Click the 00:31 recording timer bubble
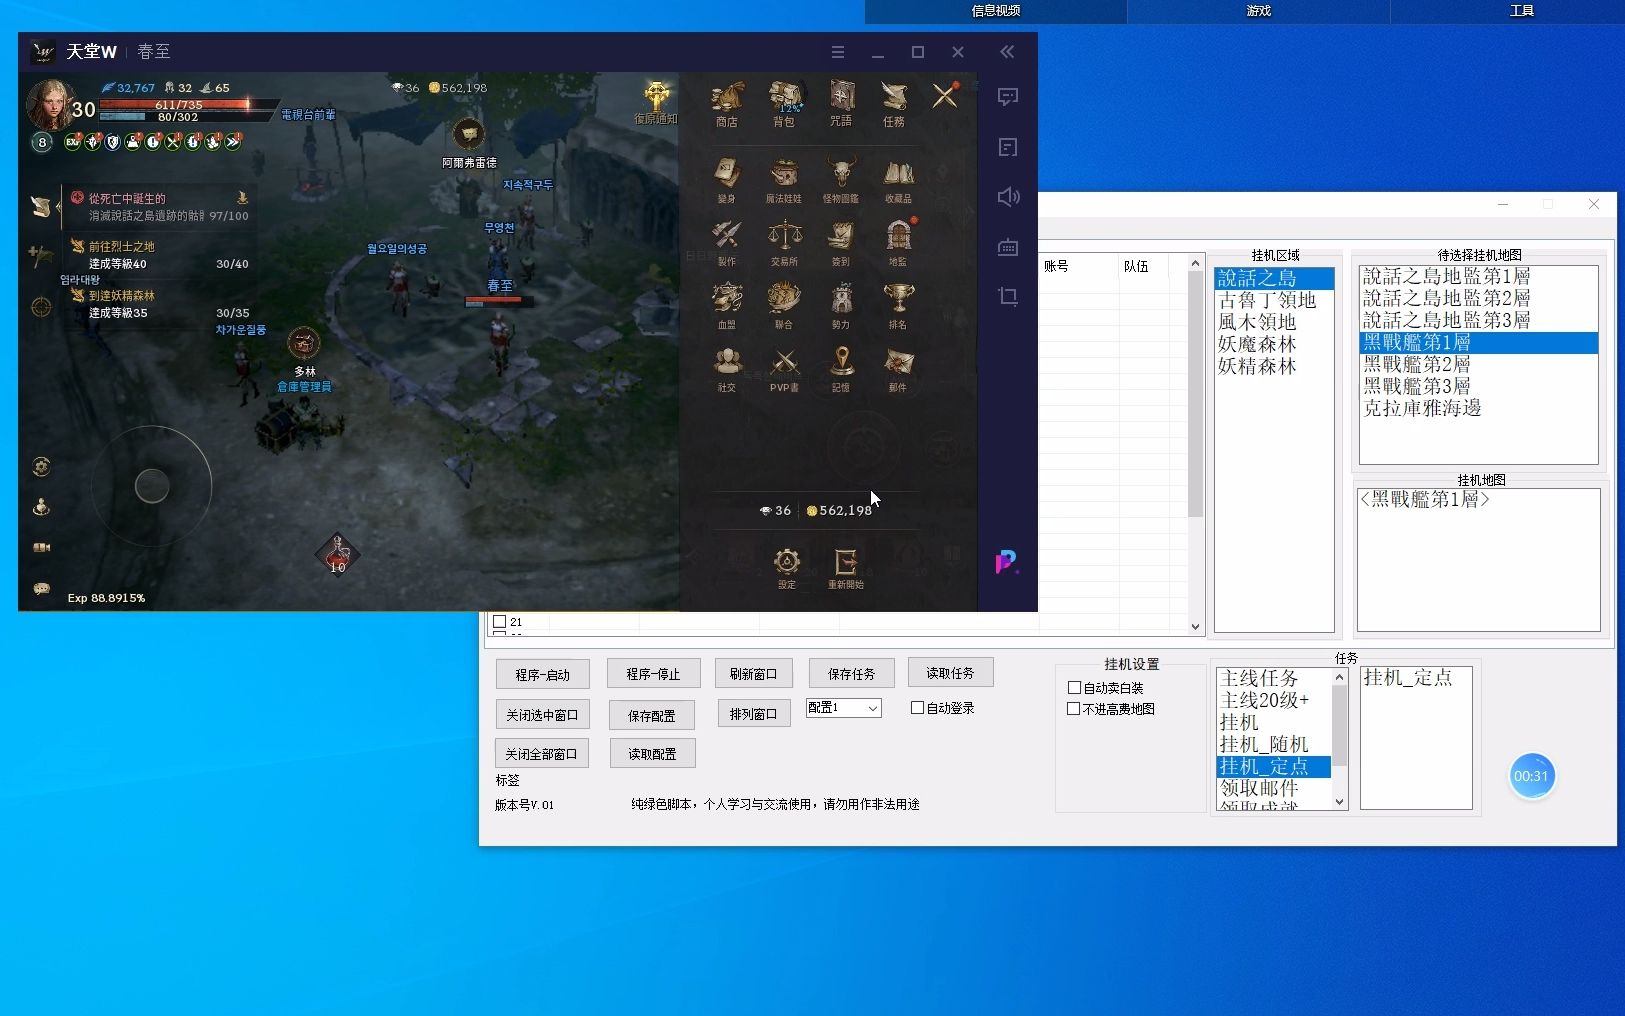This screenshot has height=1016, width=1625. (1531, 776)
